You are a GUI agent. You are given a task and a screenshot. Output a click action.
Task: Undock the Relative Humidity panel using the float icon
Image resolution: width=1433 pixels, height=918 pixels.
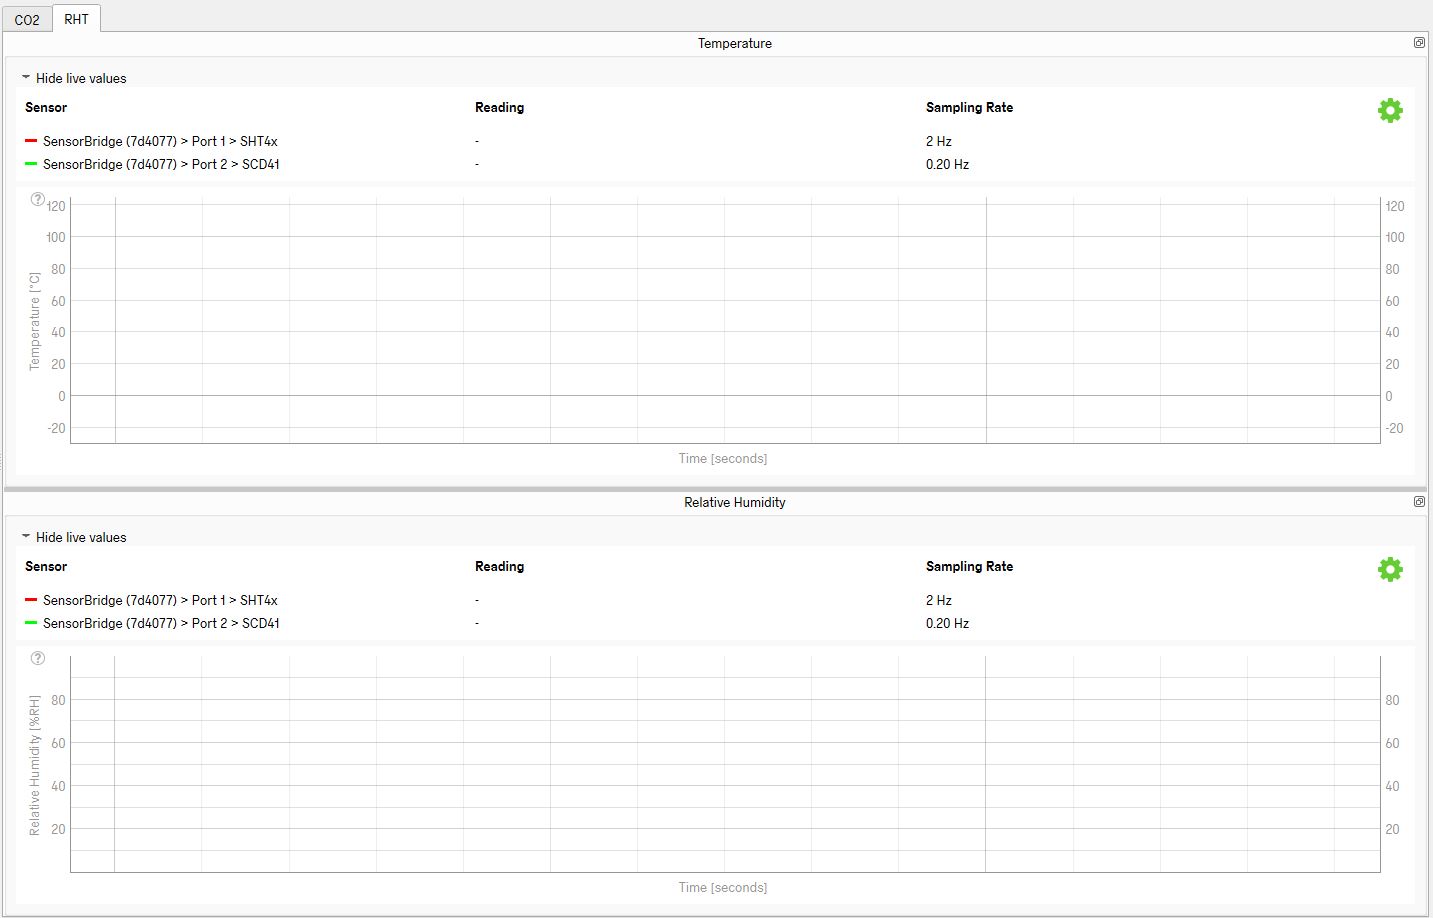tap(1419, 502)
